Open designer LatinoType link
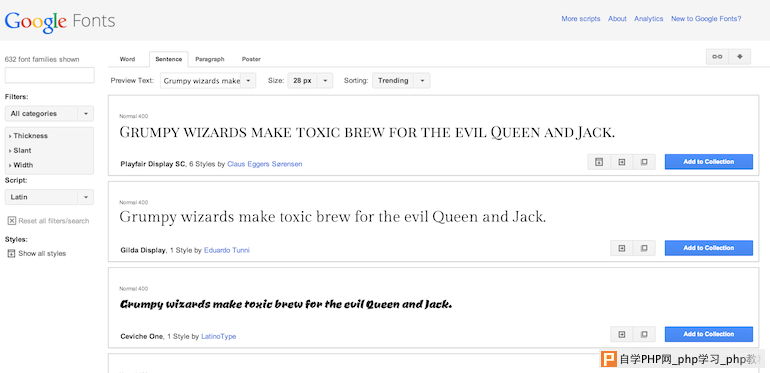Image resolution: width=770 pixels, height=373 pixels. (x=219, y=337)
